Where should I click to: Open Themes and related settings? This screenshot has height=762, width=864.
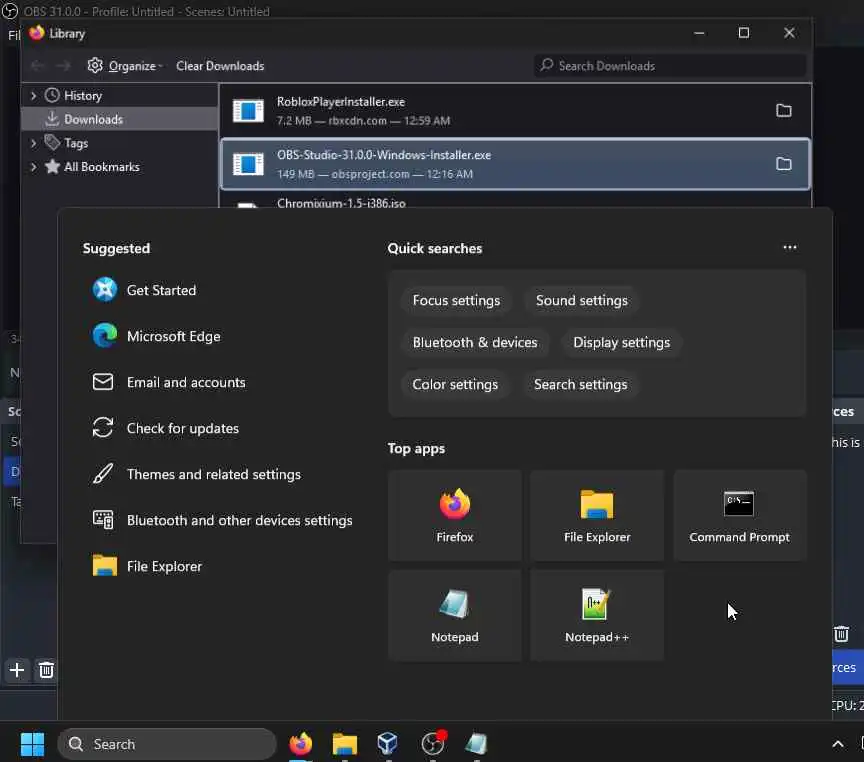pyautogui.click(x=197, y=474)
